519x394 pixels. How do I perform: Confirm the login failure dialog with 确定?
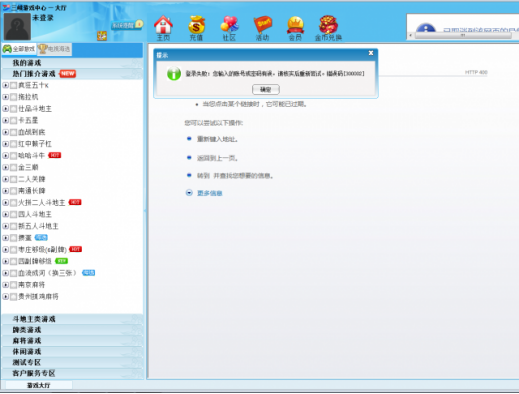tap(266, 89)
